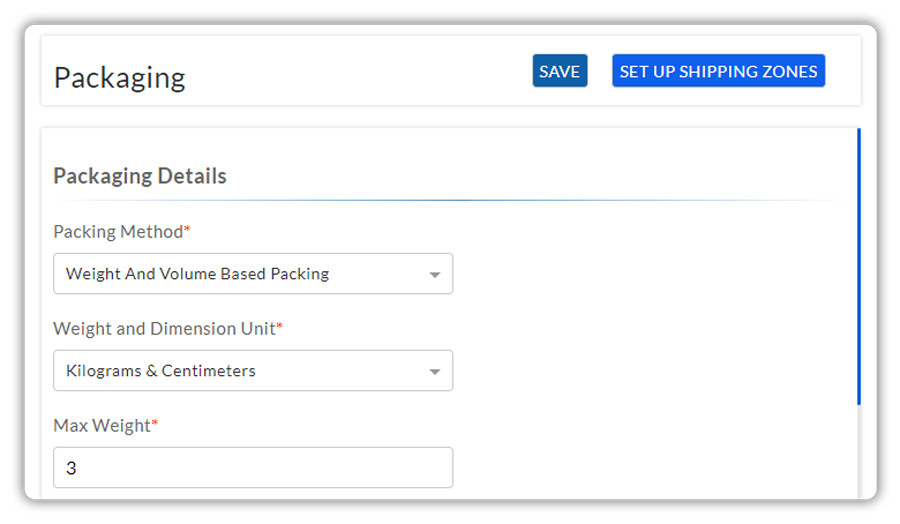This screenshot has width=900, height=524.
Task: Open the Weight And Volume Based Packing combo box
Action: (x=253, y=274)
